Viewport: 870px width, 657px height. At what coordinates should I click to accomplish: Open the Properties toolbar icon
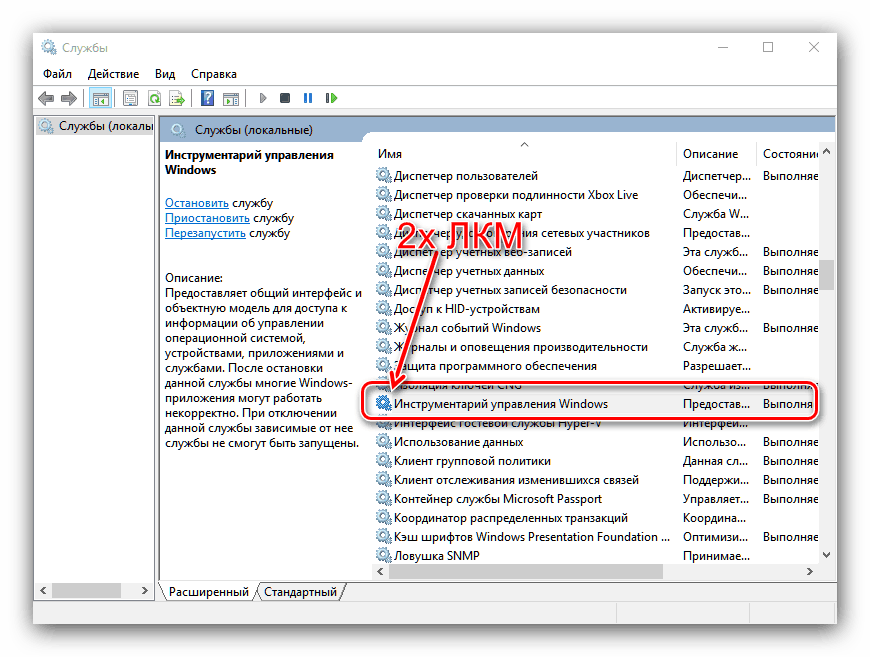[130, 99]
